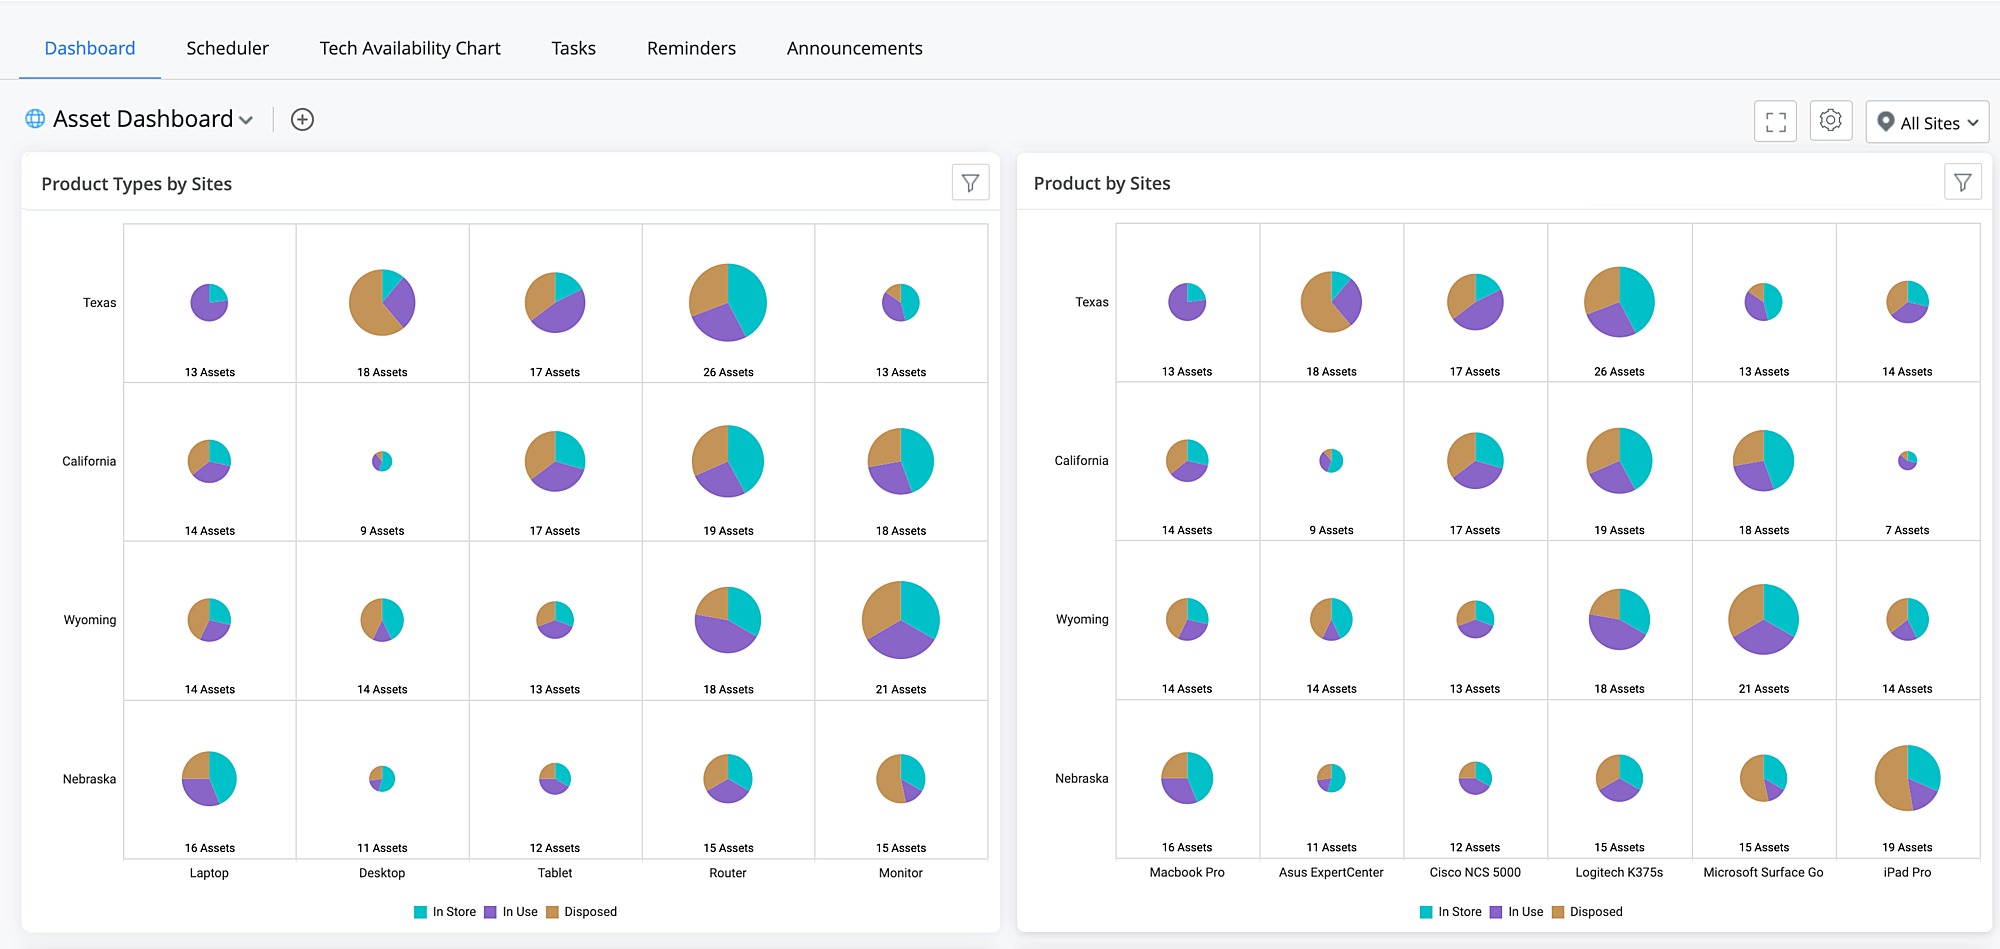Click filter icon on Product by Sites
This screenshot has width=2000, height=949.
click(1963, 182)
